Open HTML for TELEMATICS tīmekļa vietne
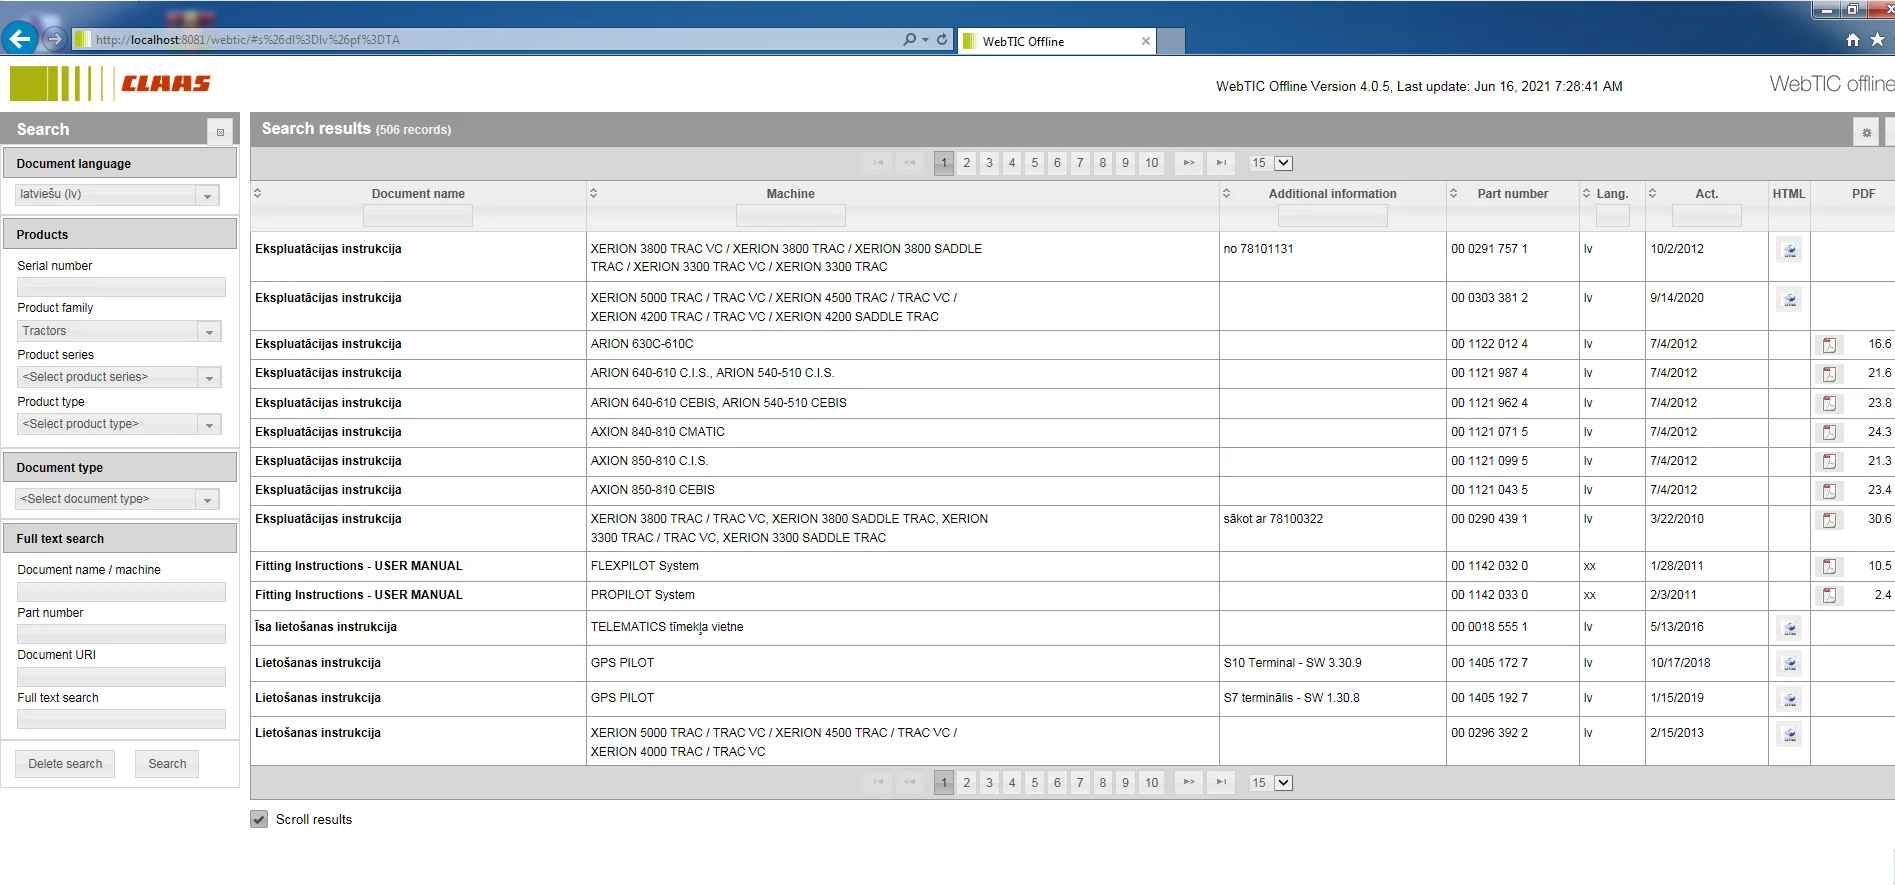The image size is (1895, 885). click(x=1790, y=628)
